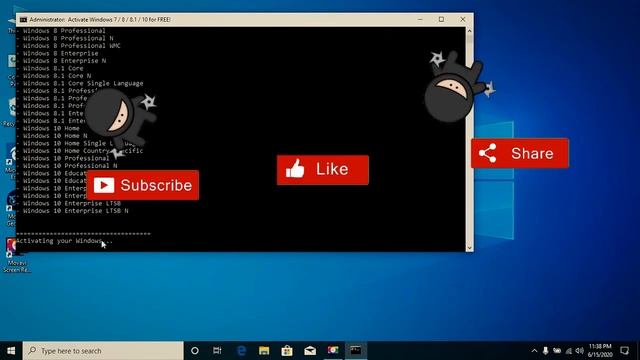This screenshot has height=360, width=640.
Task: Open the Movavi screen recorder taskbar icon
Action: pos(333,351)
